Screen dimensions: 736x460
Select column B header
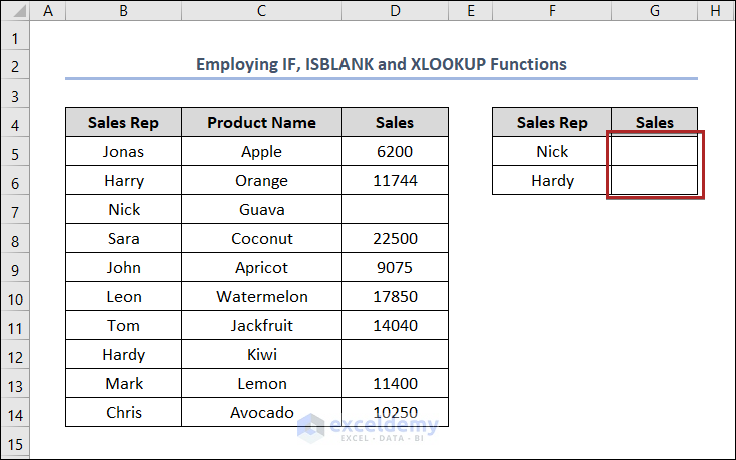point(122,11)
